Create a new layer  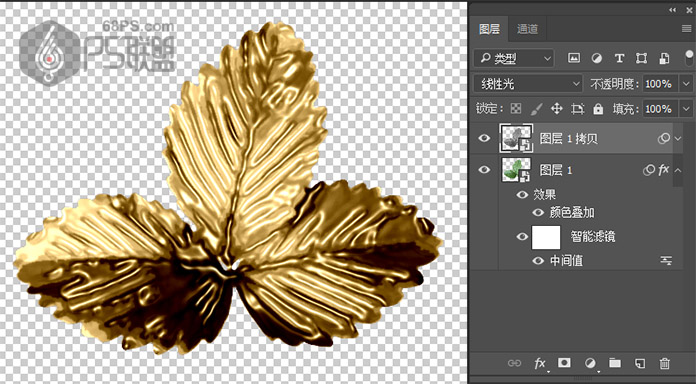[639, 363]
